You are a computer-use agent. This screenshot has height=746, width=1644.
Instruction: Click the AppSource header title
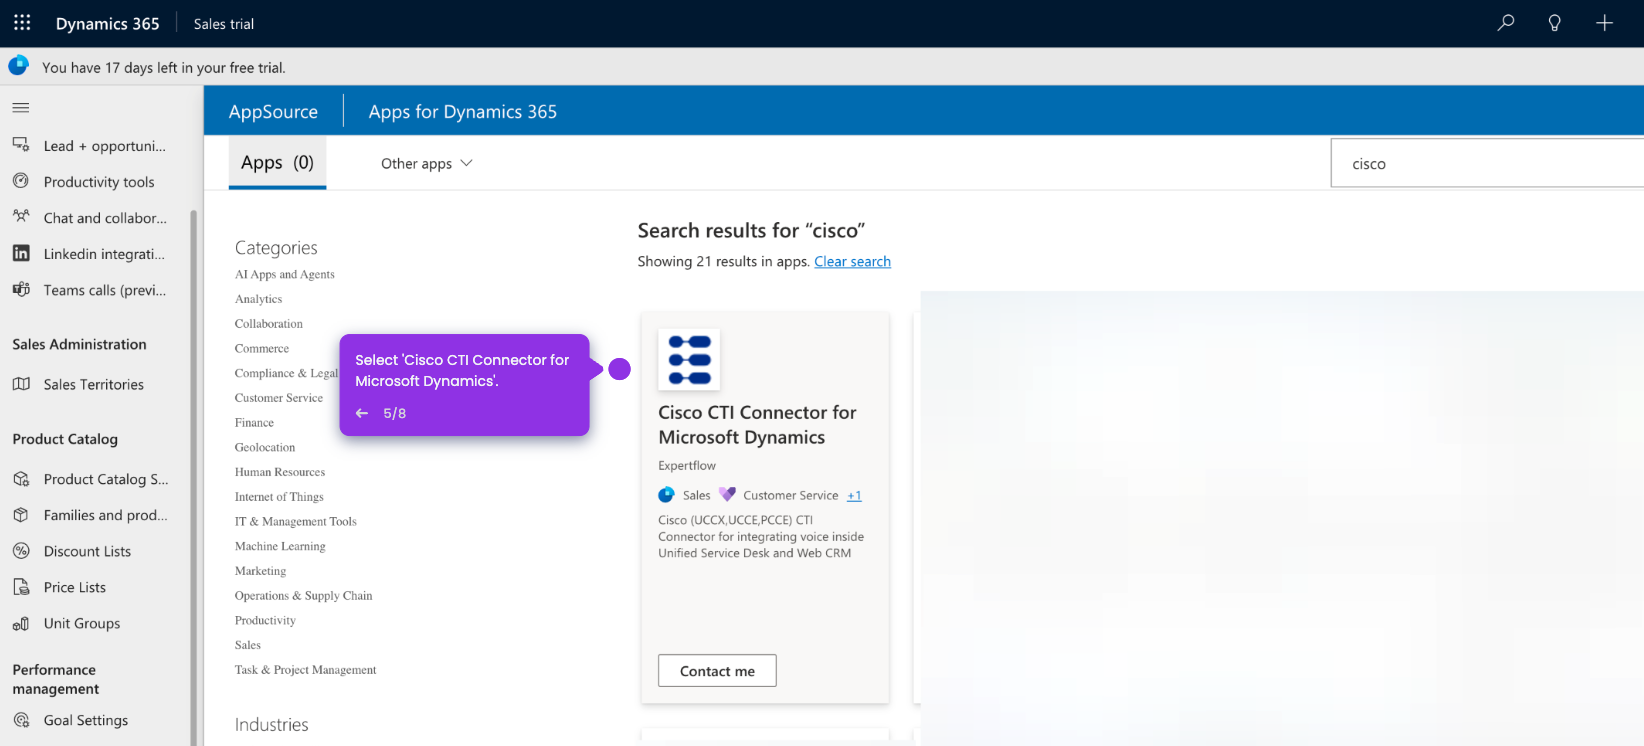(x=273, y=111)
